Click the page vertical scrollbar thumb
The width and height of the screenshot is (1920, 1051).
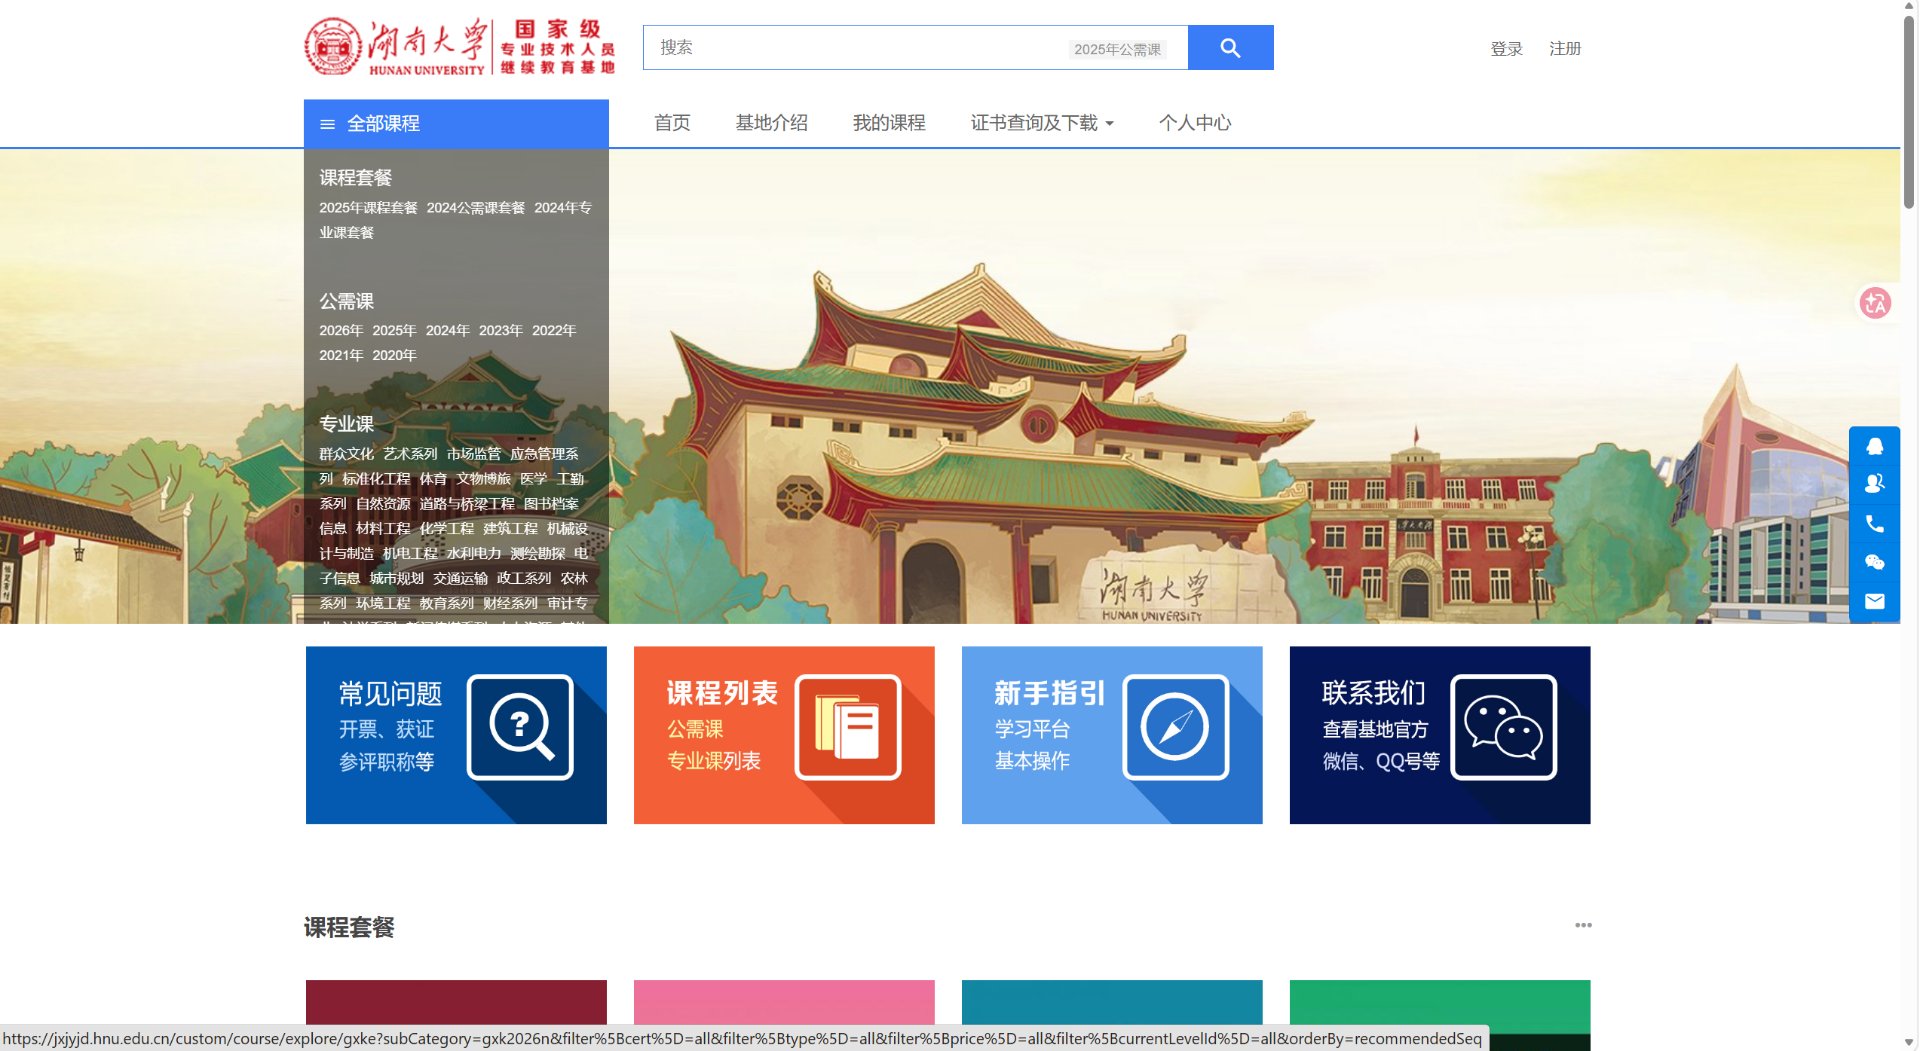click(1909, 110)
